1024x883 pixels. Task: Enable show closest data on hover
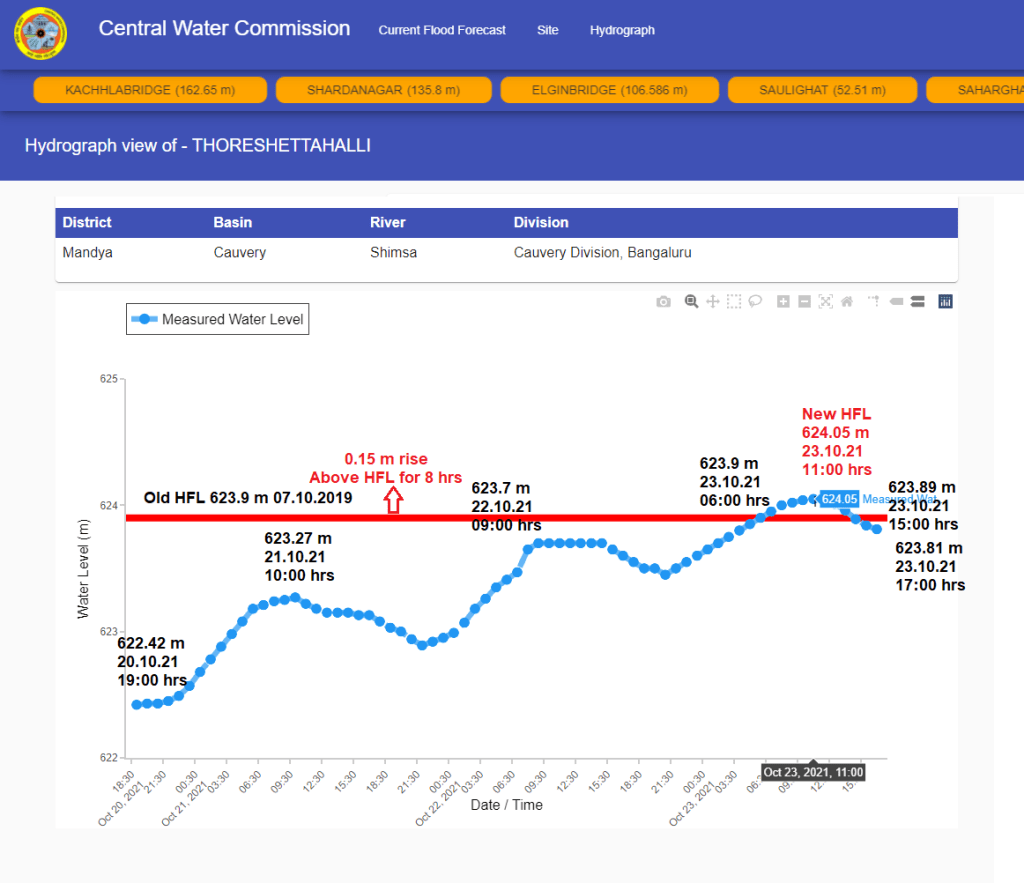point(896,301)
